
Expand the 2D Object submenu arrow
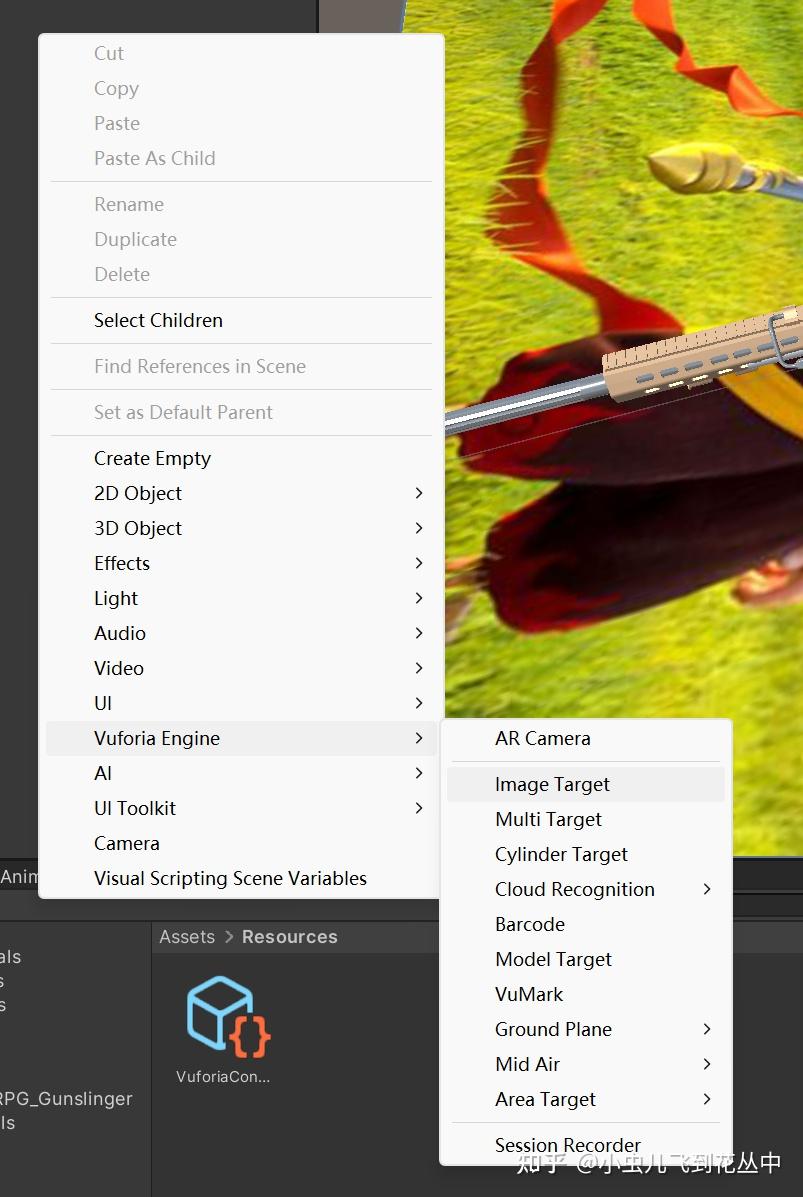click(x=418, y=493)
